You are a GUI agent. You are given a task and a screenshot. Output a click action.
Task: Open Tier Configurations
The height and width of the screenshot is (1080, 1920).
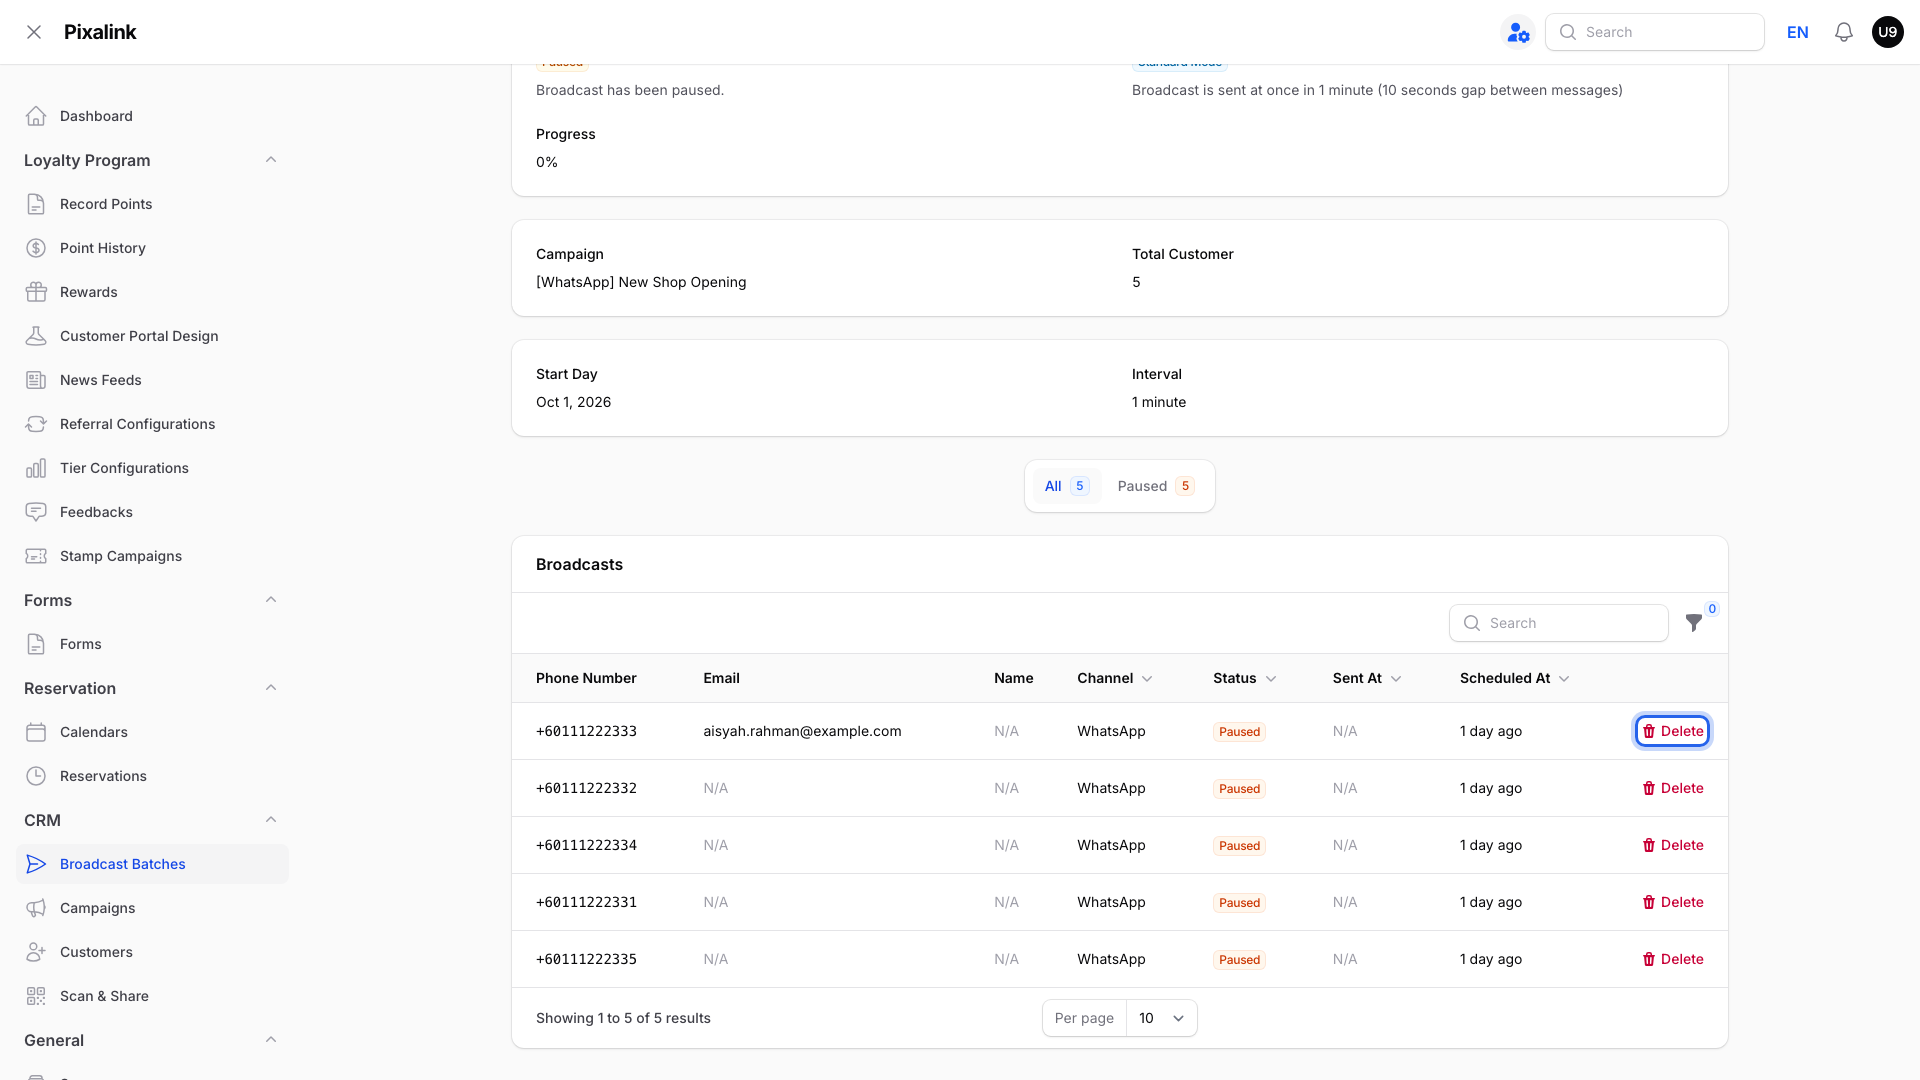point(152,468)
